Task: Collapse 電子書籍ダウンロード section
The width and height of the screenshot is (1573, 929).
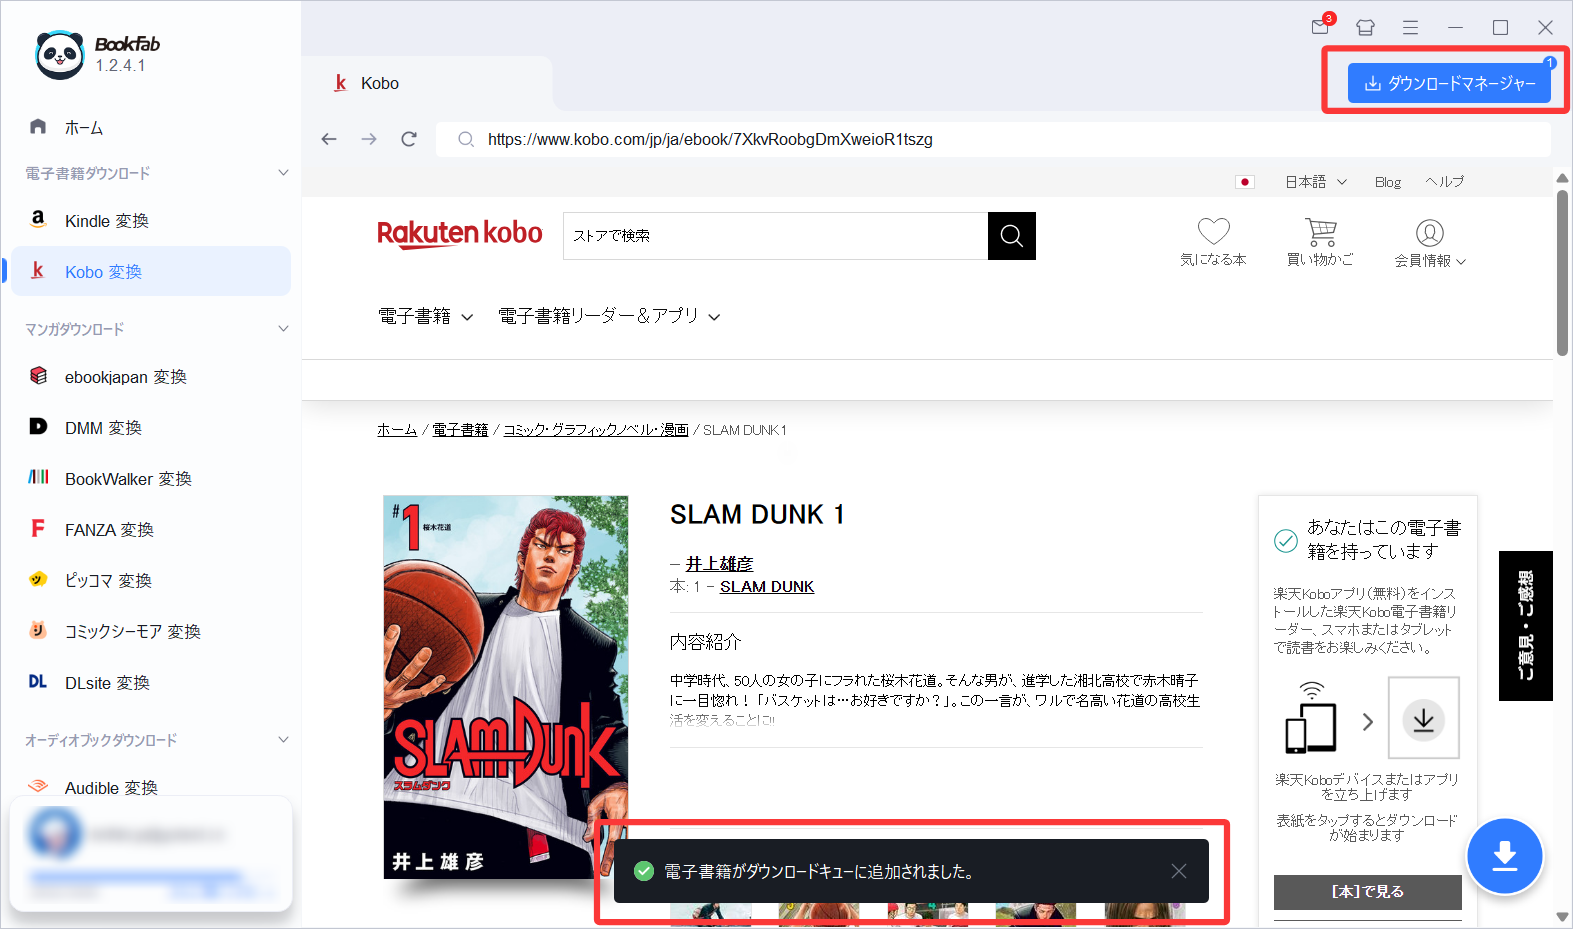Action: tap(283, 173)
